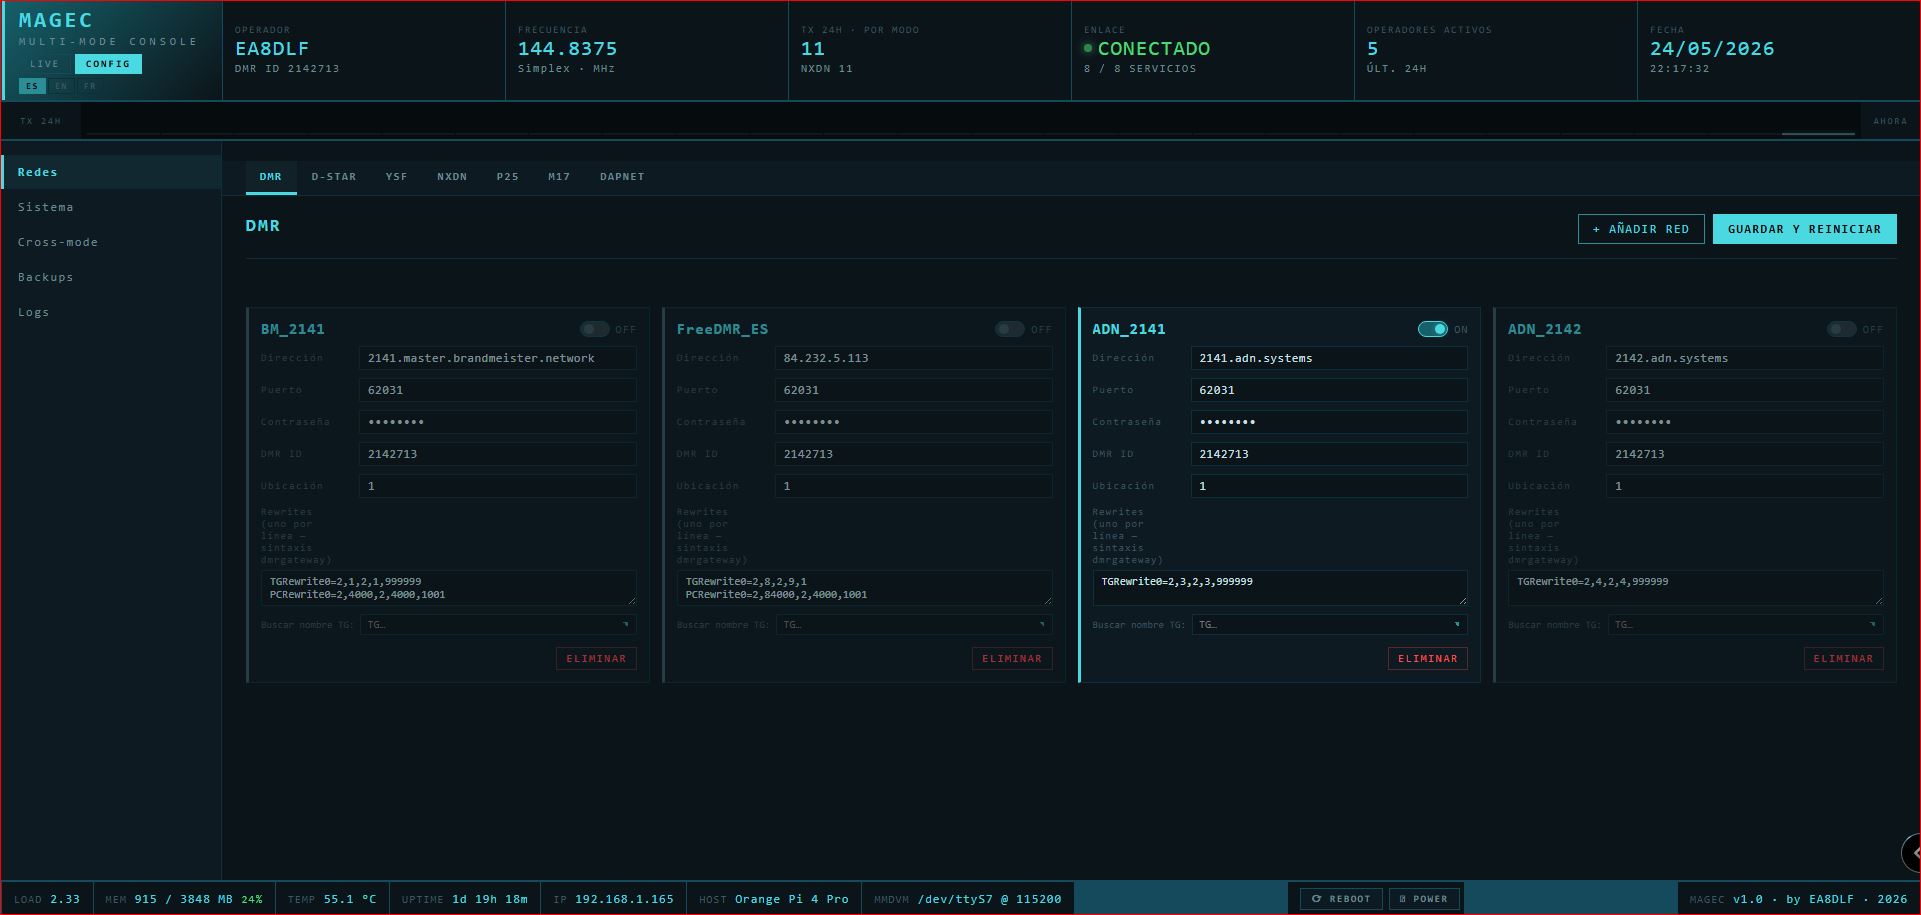The height and width of the screenshot is (915, 1921).
Task: Go to Backups in the sidebar
Action: pos(111,277)
